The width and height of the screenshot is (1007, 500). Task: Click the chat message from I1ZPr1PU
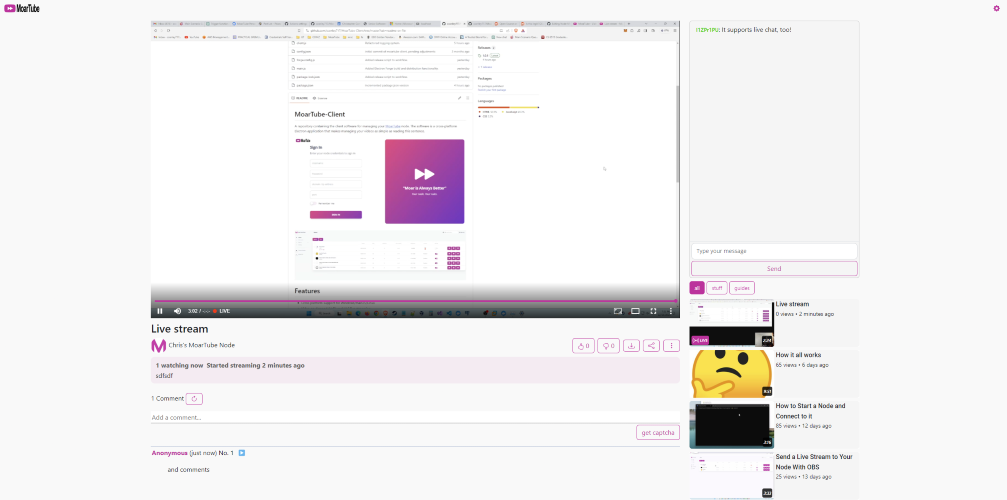[743, 30]
